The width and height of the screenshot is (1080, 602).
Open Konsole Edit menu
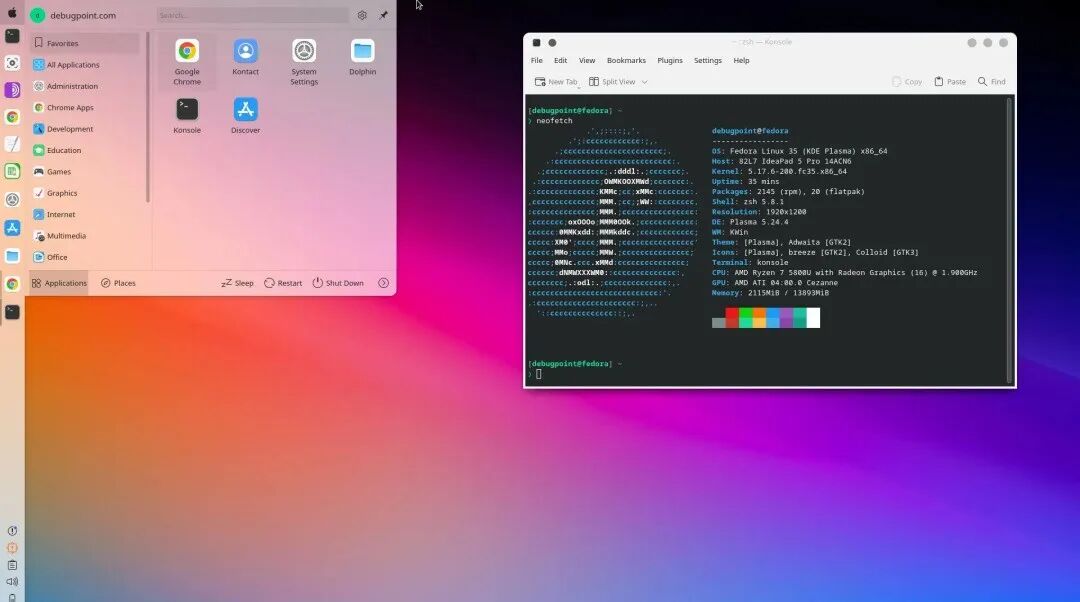tap(561, 61)
